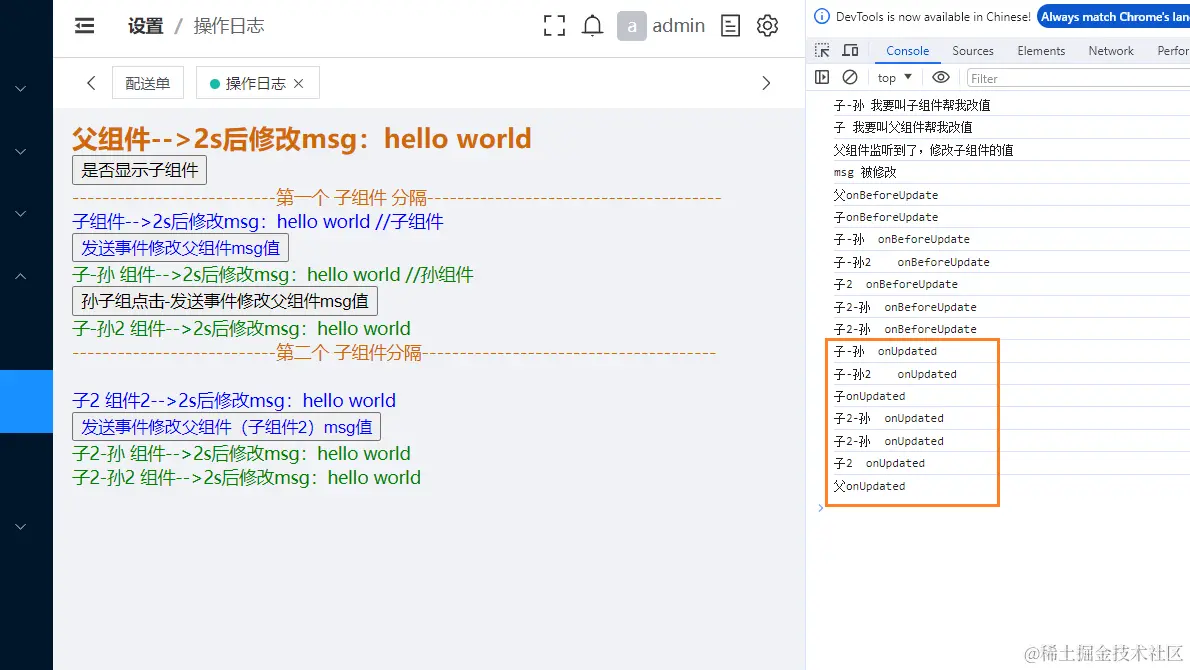
Task: Click the admin username label
Action: click(678, 26)
